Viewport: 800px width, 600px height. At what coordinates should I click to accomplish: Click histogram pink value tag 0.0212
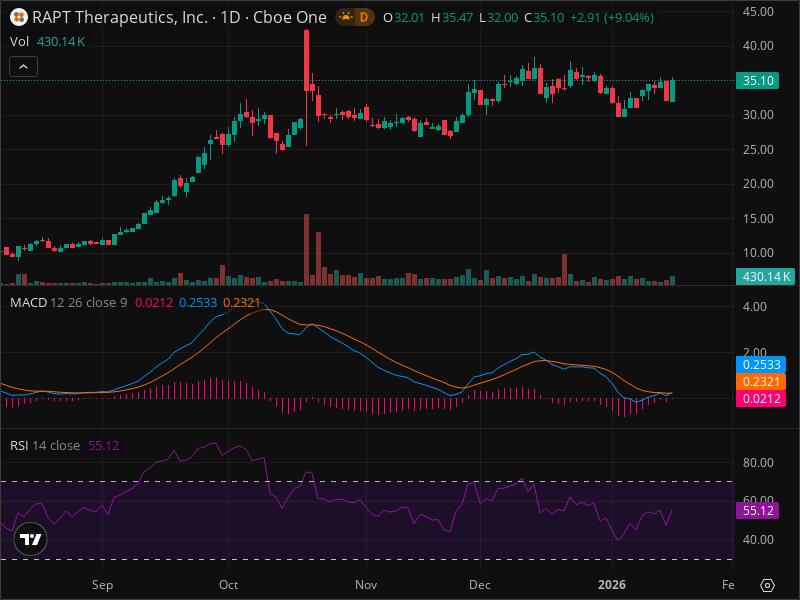point(761,398)
